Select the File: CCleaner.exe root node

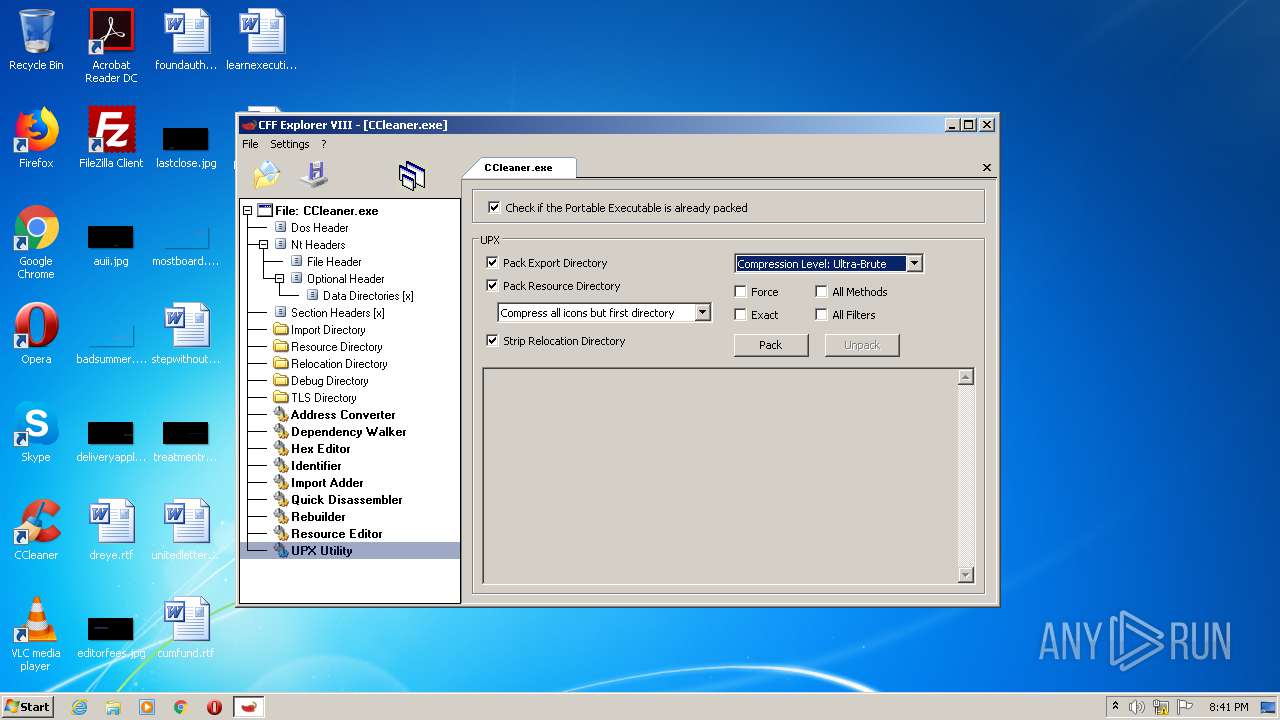(326, 211)
